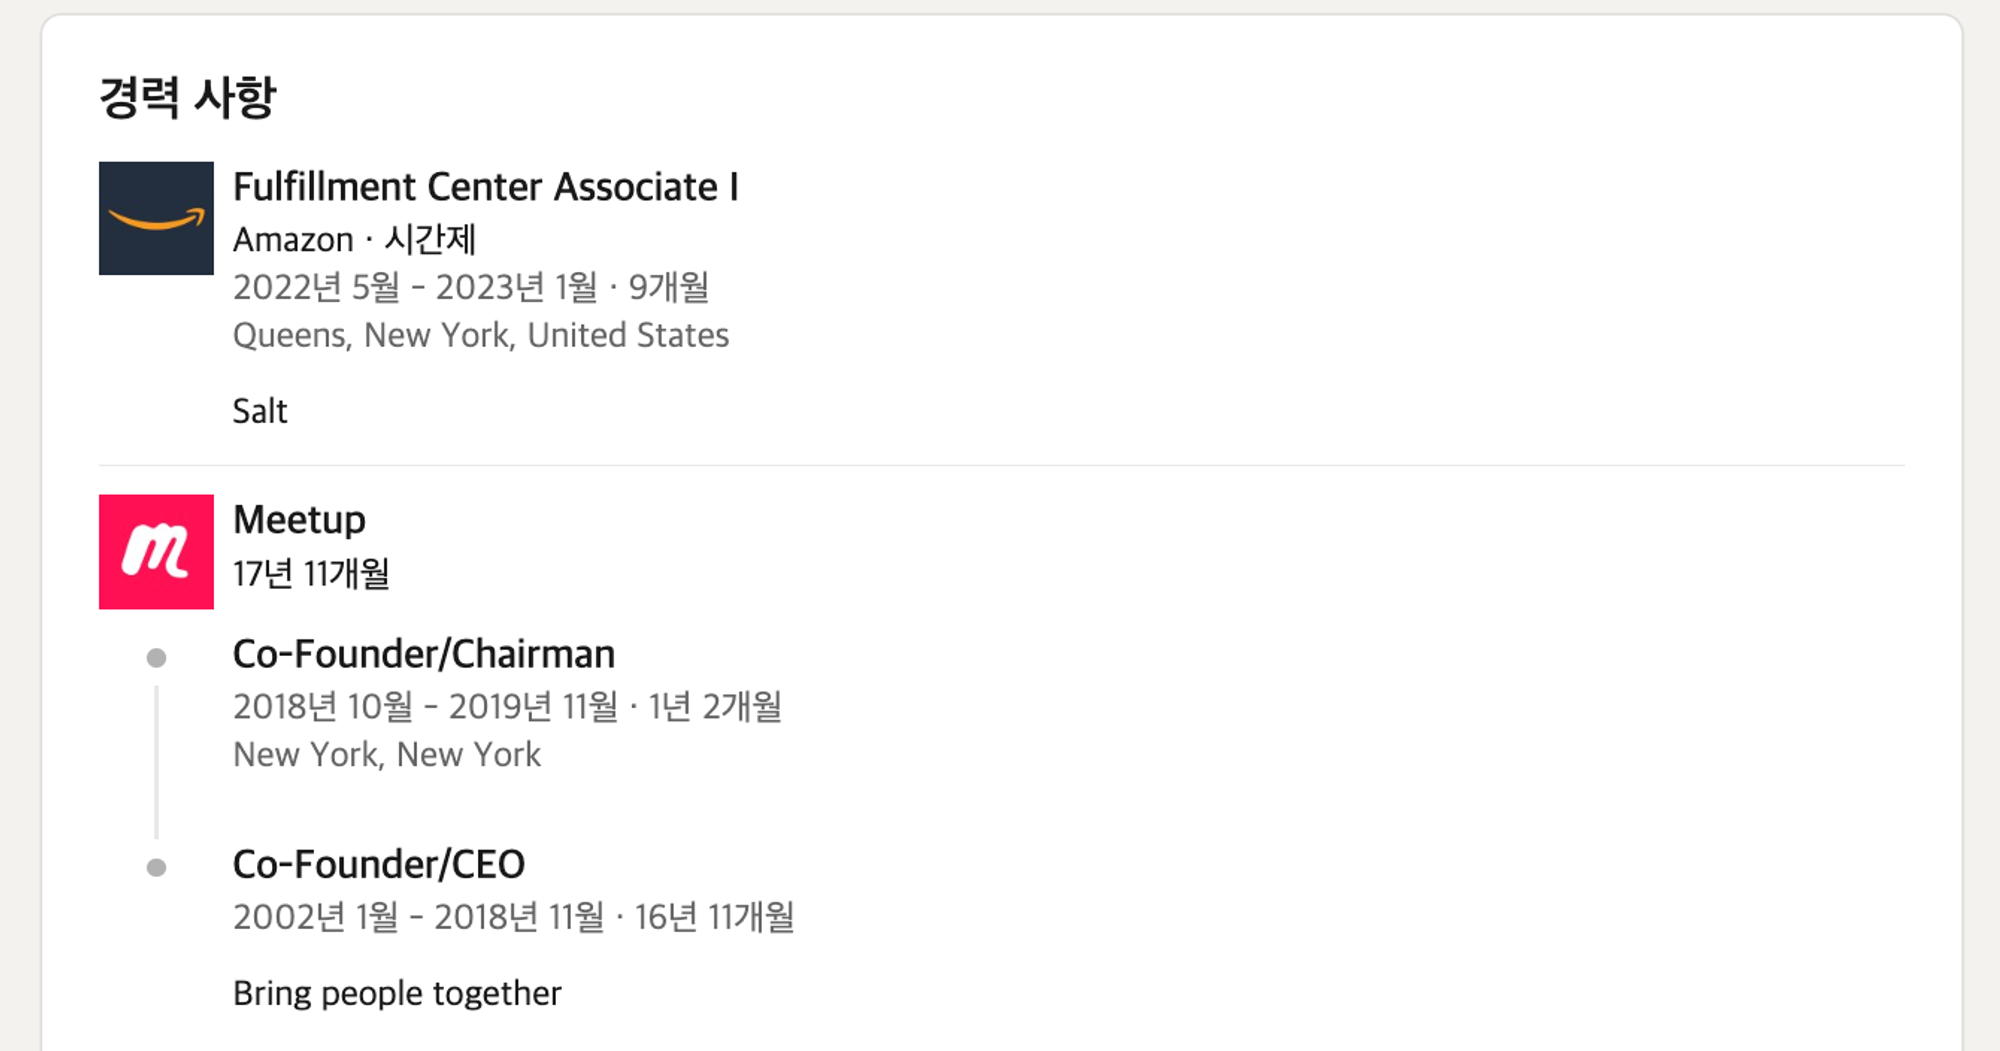Open the Meetup company logo
The width and height of the screenshot is (2000, 1051).
click(156, 551)
